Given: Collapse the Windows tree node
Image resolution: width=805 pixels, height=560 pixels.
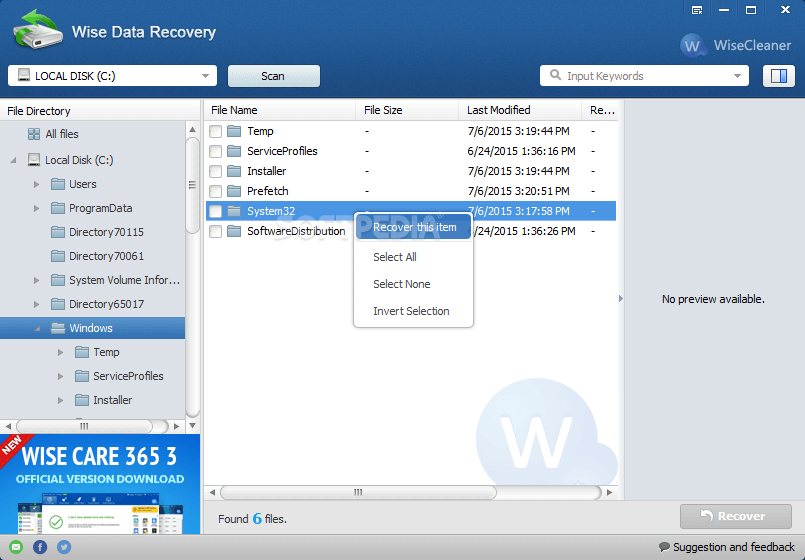Looking at the screenshot, I should (37, 329).
